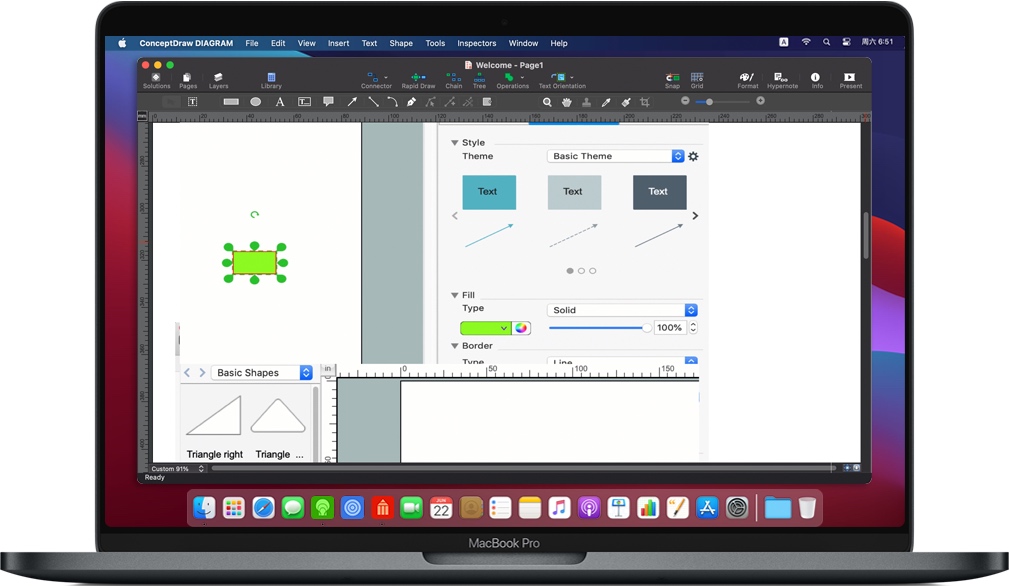Image resolution: width=1009 pixels, height=586 pixels.
Task: Activate the Chain connection mode
Action: pos(453,78)
